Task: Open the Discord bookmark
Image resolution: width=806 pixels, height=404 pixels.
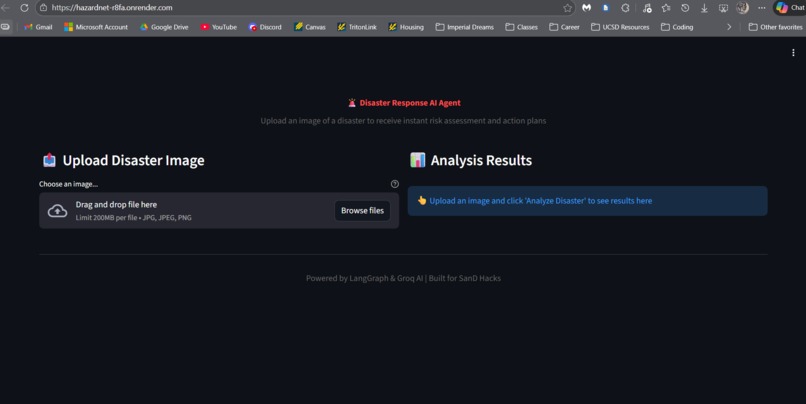Action: [265, 27]
